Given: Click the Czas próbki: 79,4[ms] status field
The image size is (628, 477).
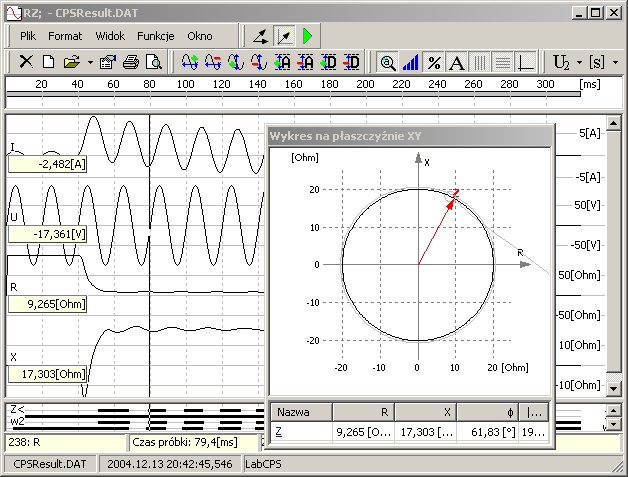Looking at the screenshot, I should pos(194,443).
